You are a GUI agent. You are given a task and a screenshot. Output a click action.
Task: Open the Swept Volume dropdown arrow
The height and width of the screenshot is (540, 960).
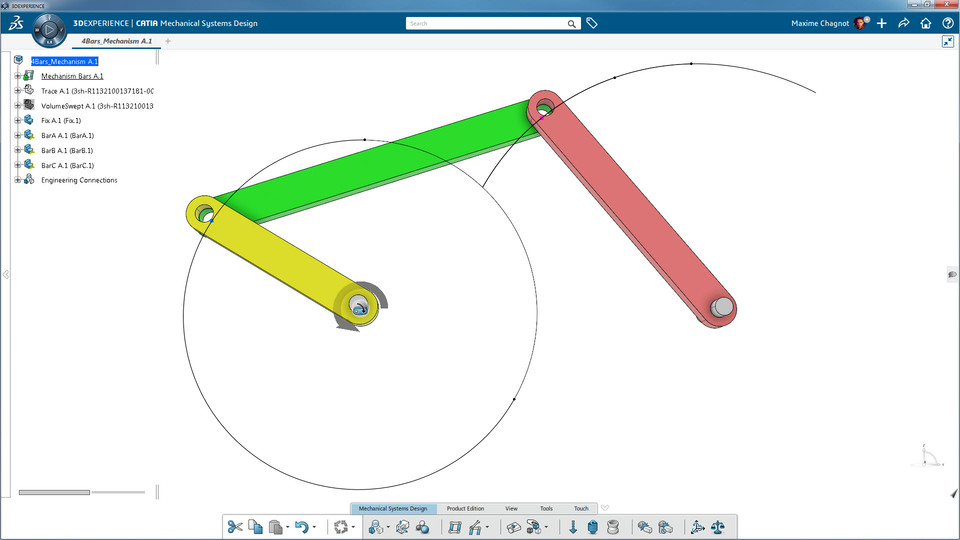coord(546,527)
